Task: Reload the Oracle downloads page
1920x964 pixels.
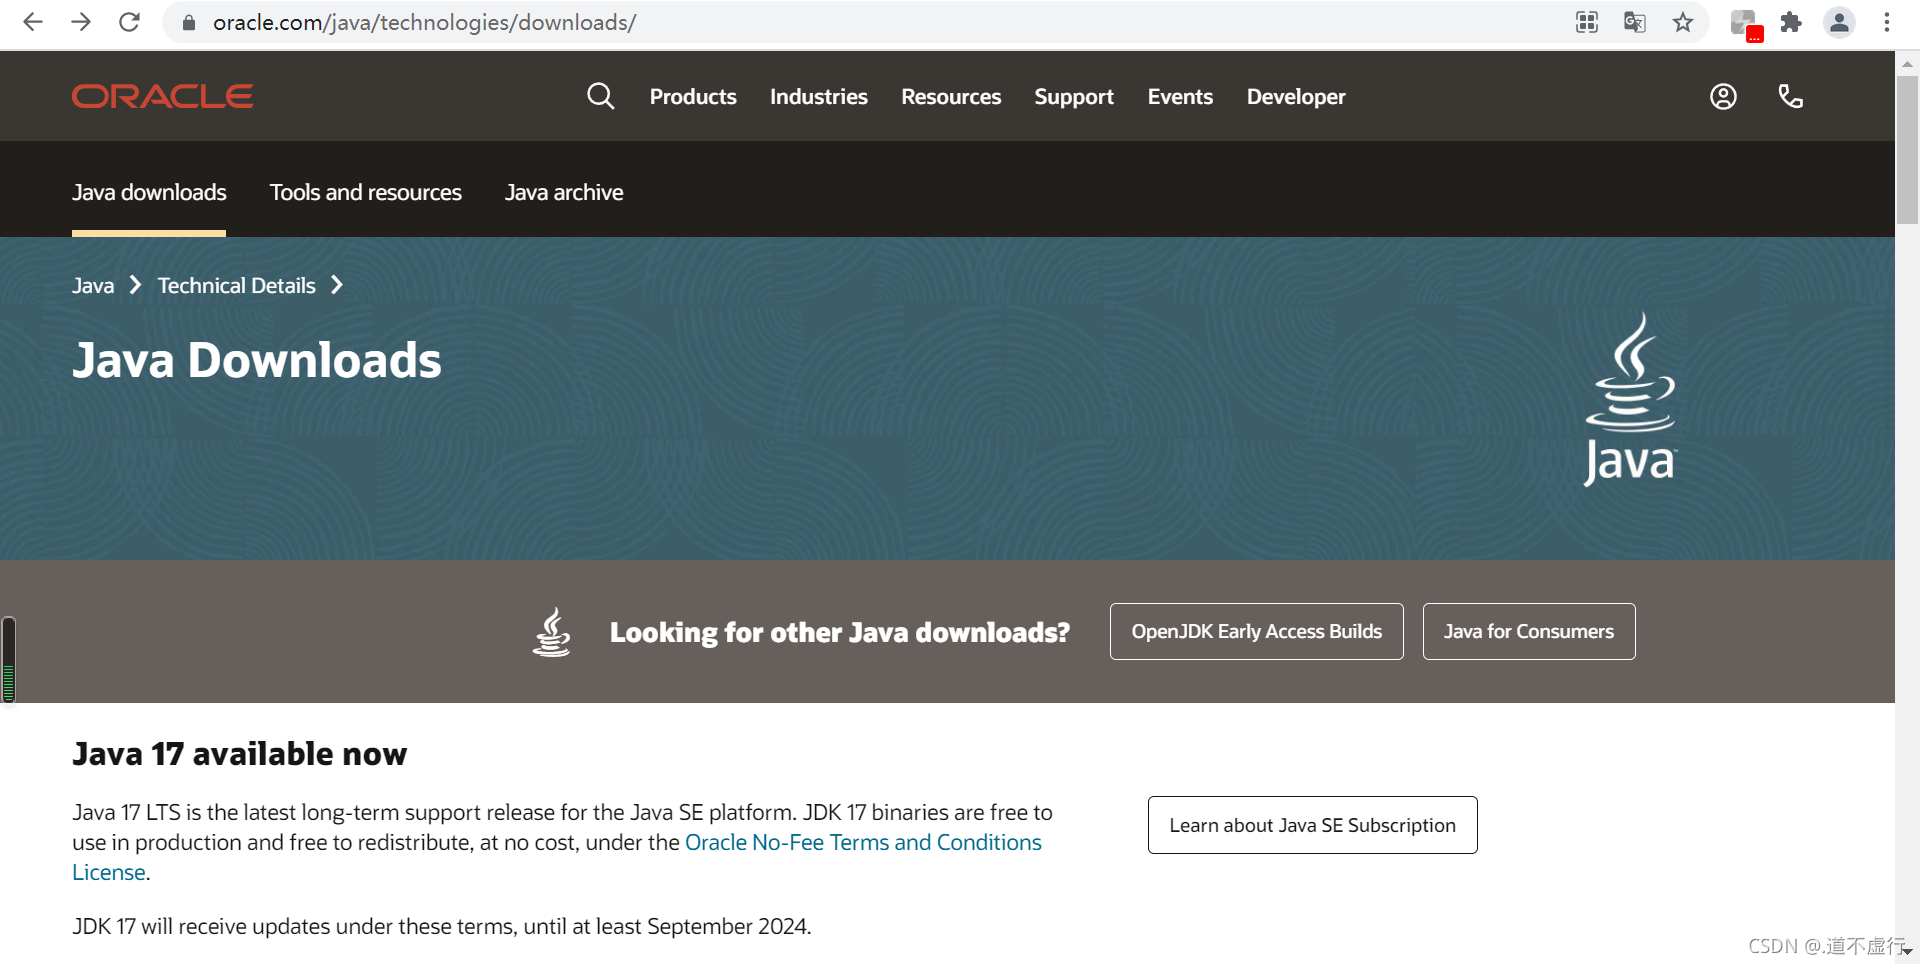Action: (129, 22)
